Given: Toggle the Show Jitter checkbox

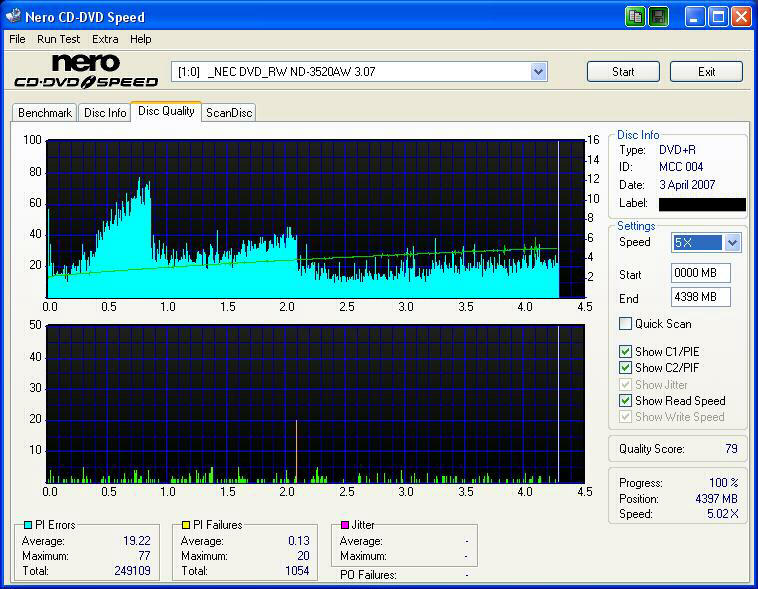Looking at the screenshot, I should pos(625,384).
